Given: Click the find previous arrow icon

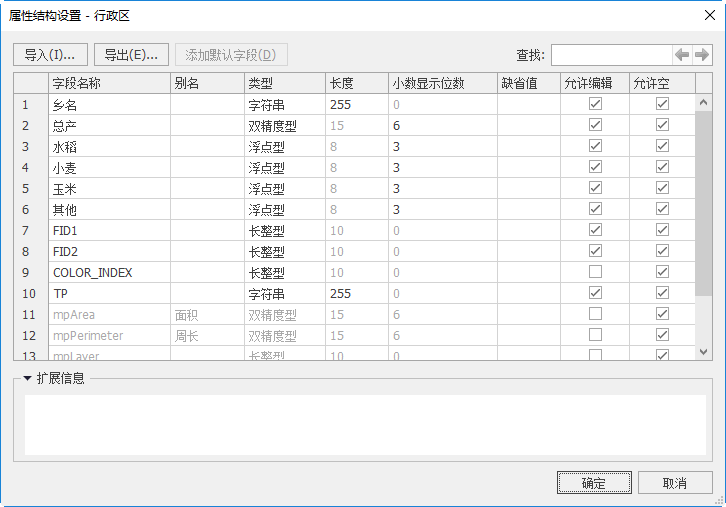Looking at the screenshot, I should (x=683, y=55).
